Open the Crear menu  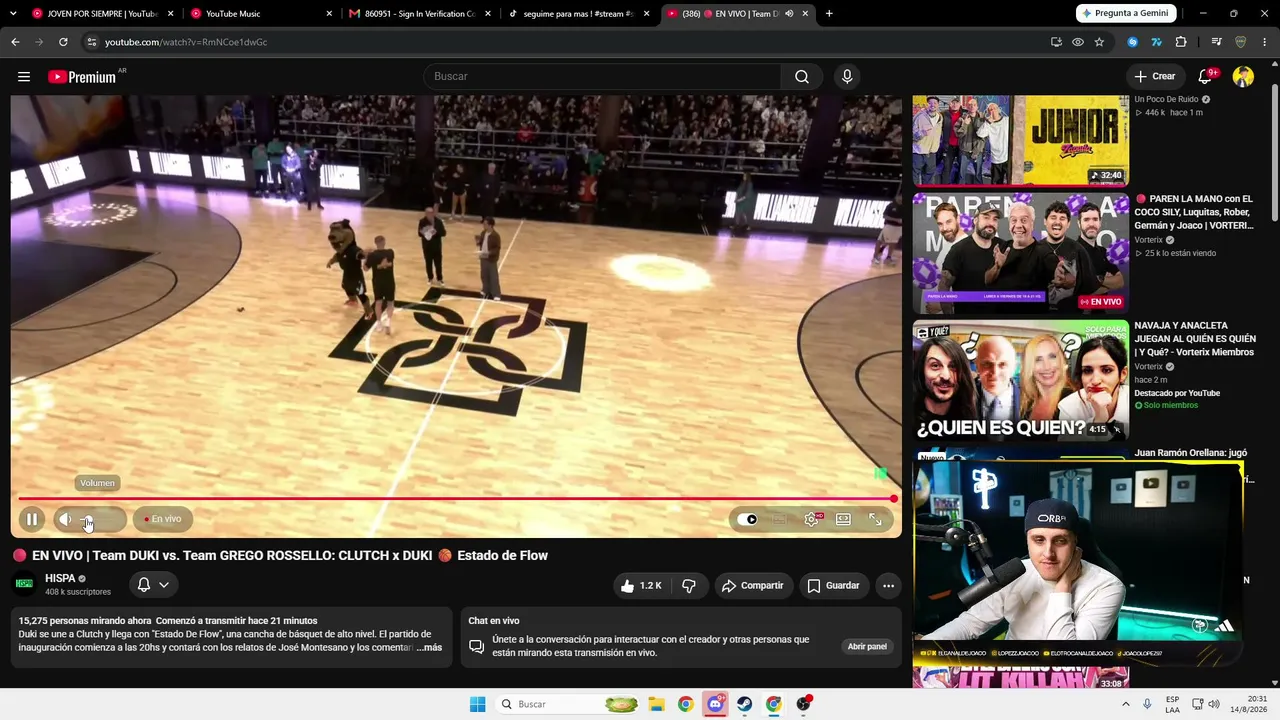coord(1155,77)
